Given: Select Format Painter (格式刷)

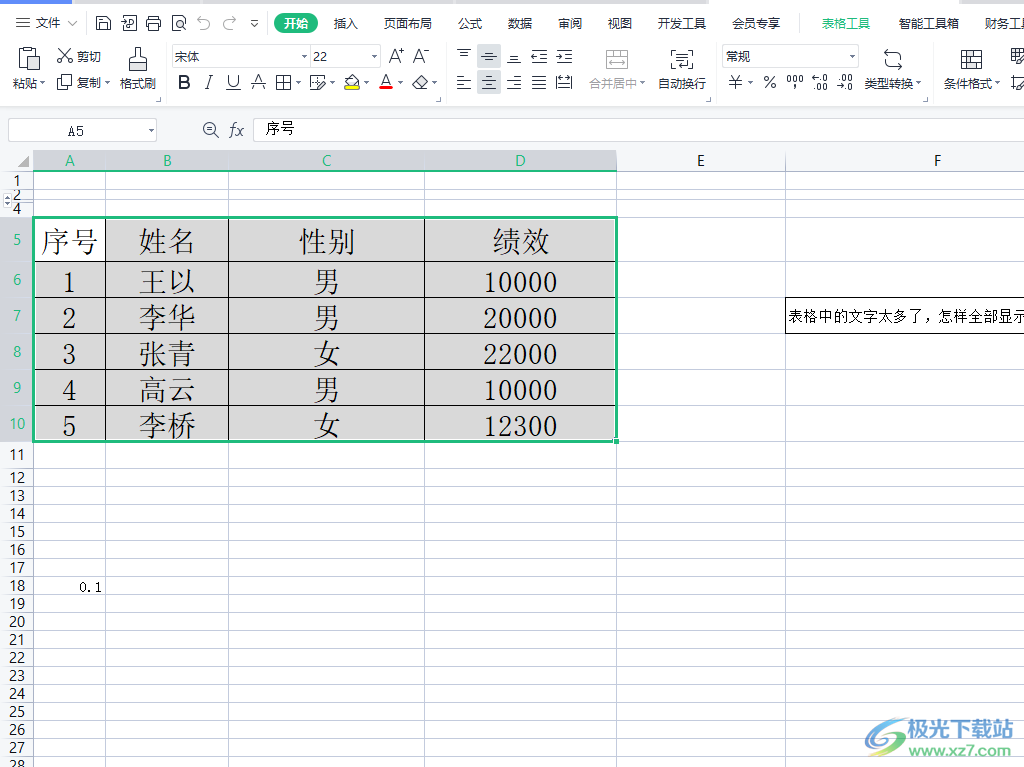Looking at the screenshot, I should [138, 68].
